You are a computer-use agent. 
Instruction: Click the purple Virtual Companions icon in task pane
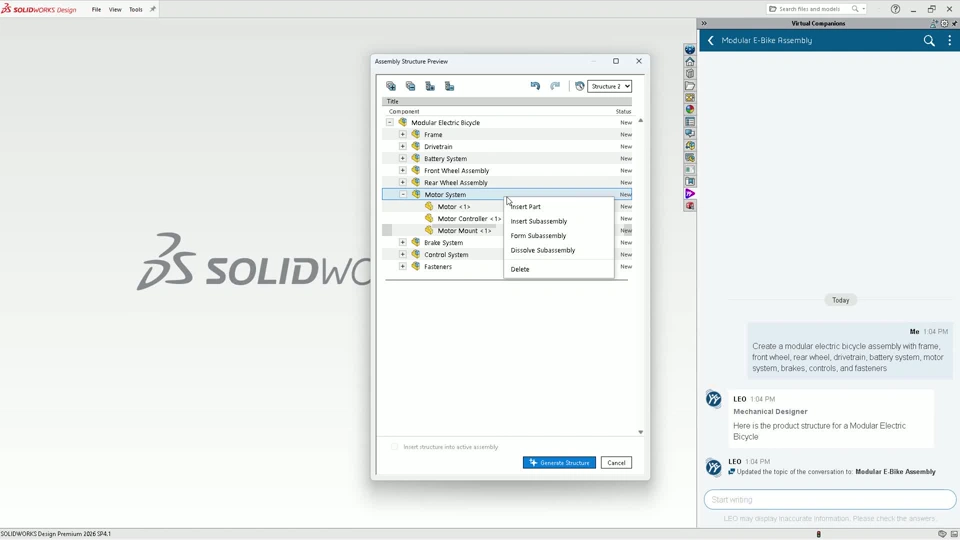coord(690,193)
